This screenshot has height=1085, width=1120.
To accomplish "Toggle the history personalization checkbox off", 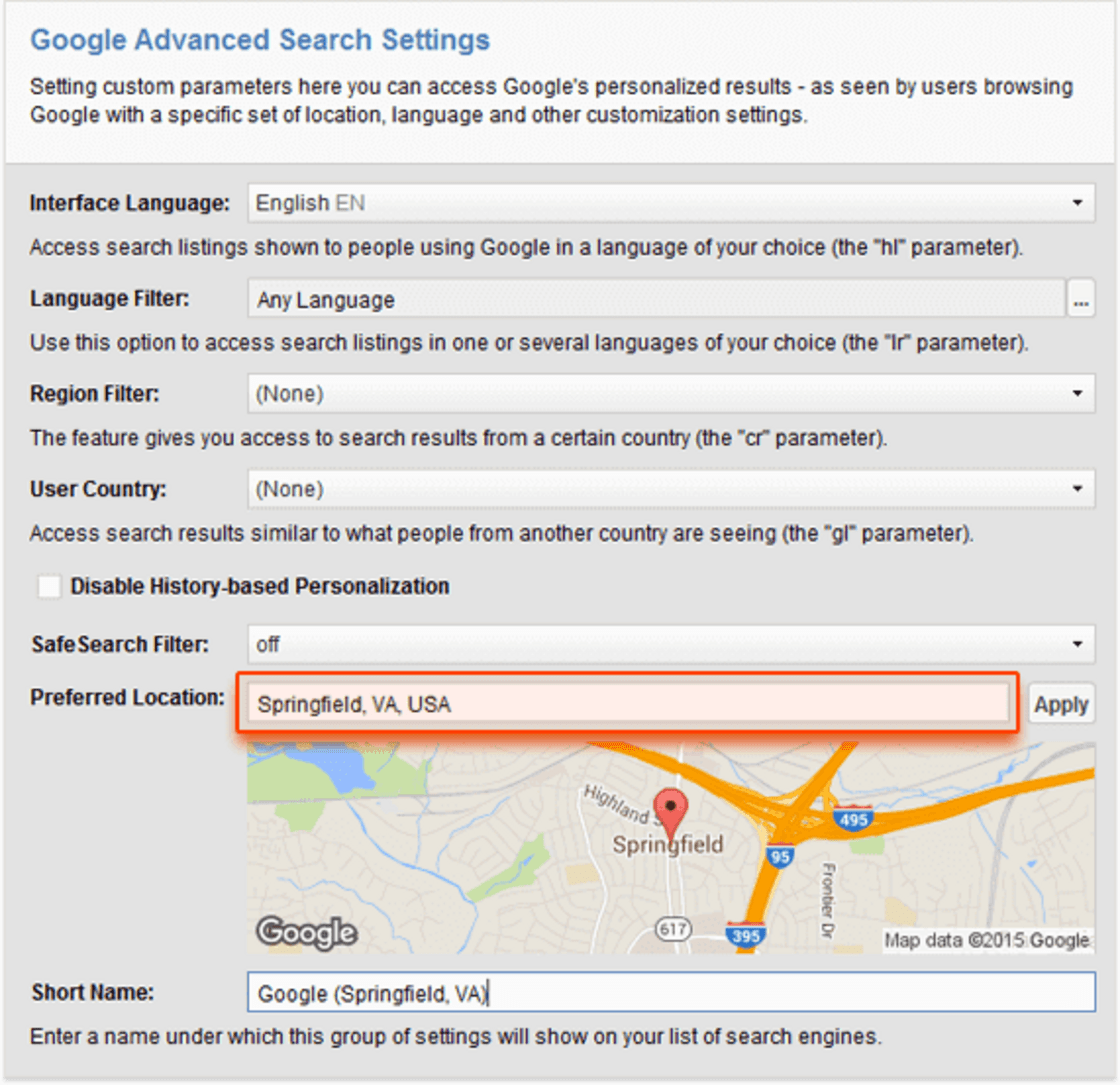I will coord(49,587).
